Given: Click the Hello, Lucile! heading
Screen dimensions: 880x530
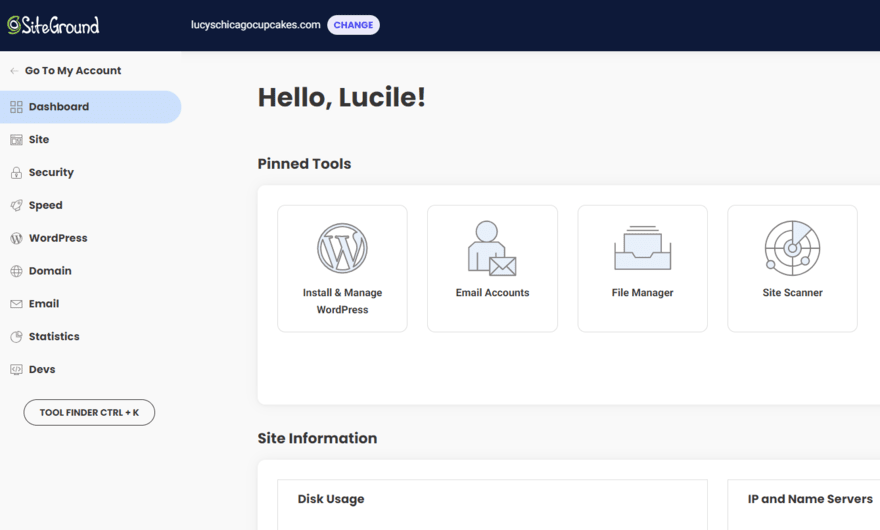Looking at the screenshot, I should point(341,97).
